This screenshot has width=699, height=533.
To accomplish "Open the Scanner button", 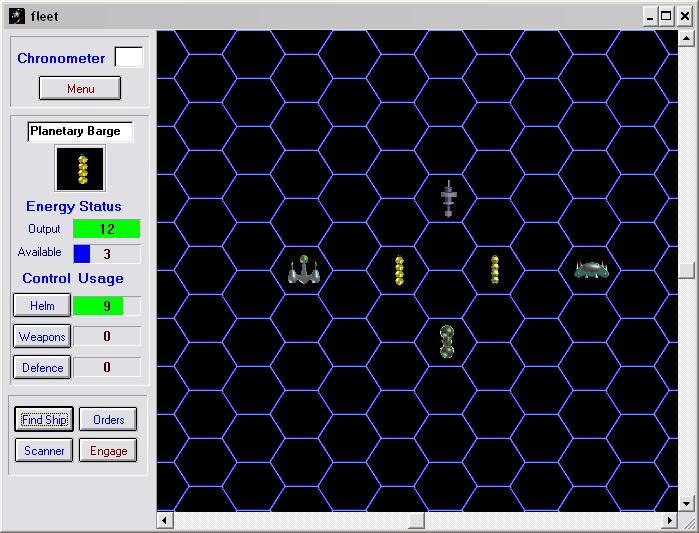I will point(44,450).
